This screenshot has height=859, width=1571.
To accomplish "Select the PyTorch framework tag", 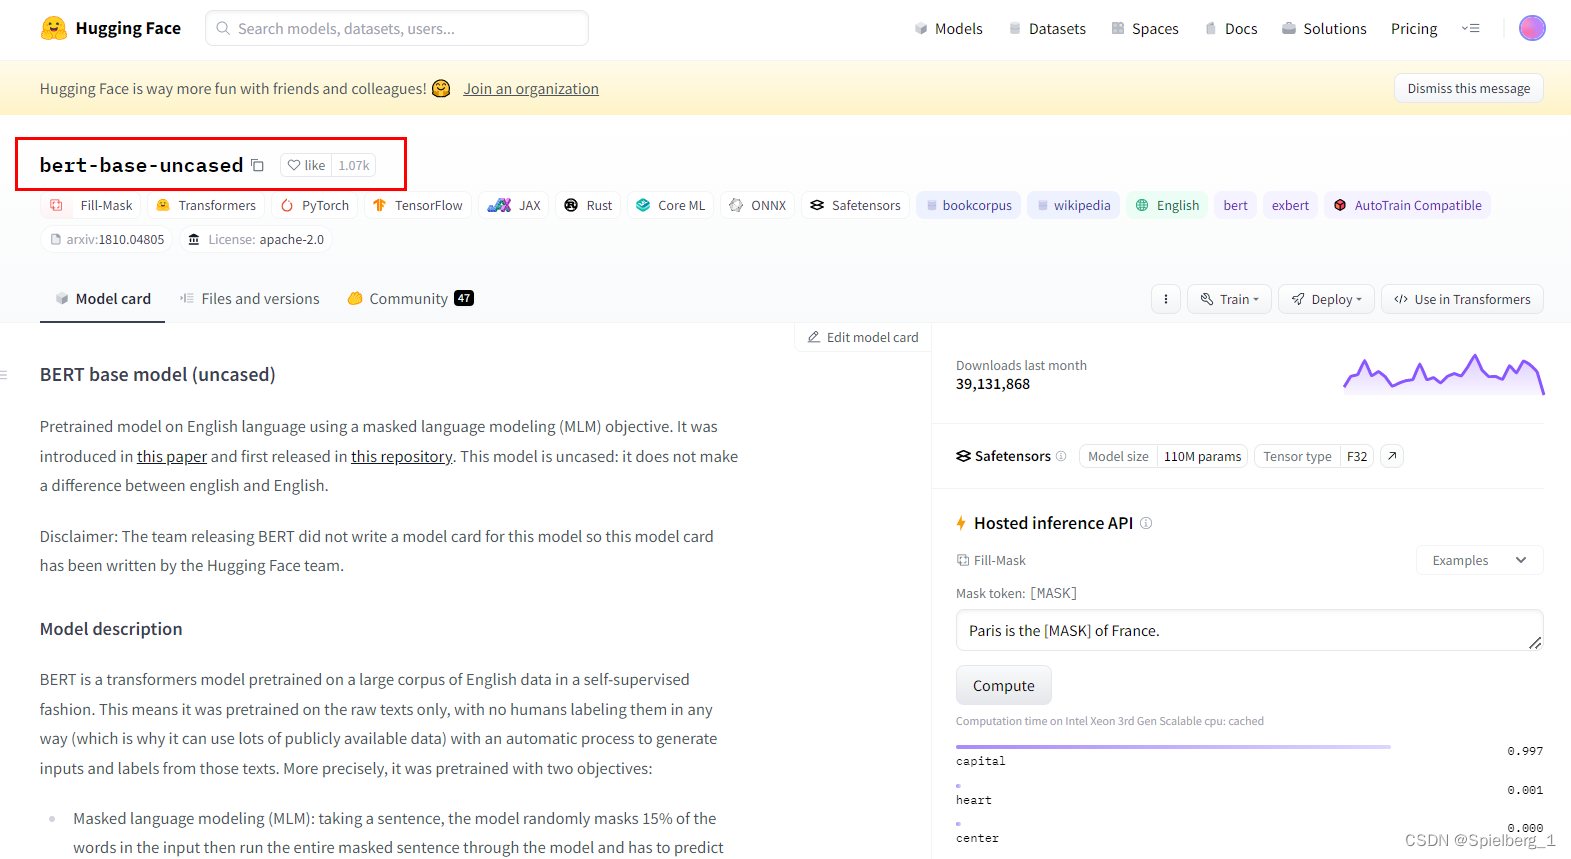I will pos(315,205).
